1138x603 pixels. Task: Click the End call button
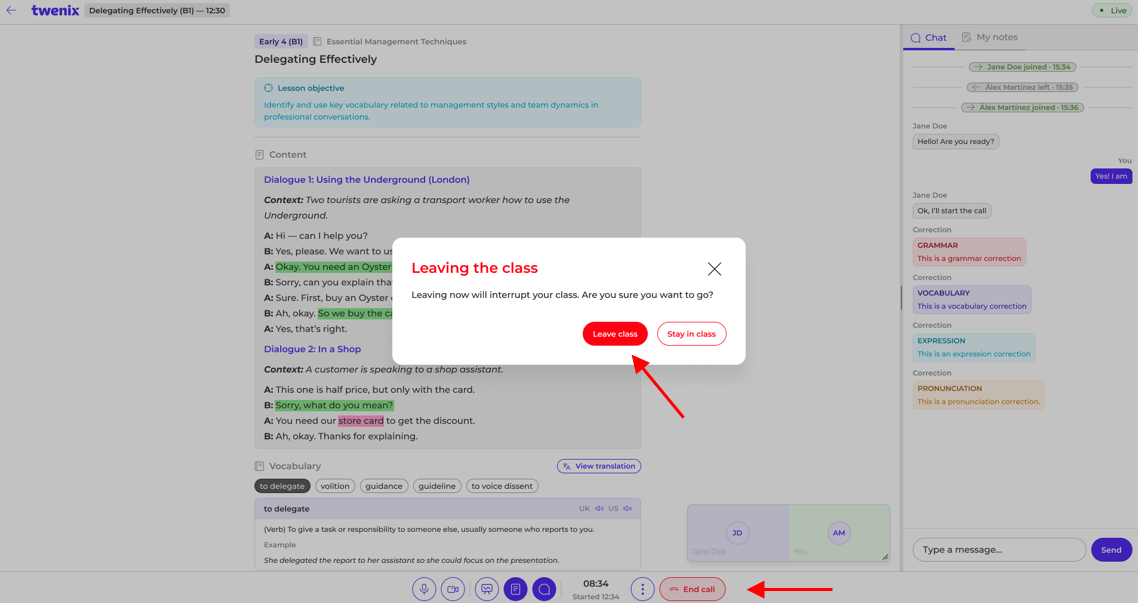[x=692, y=589]
